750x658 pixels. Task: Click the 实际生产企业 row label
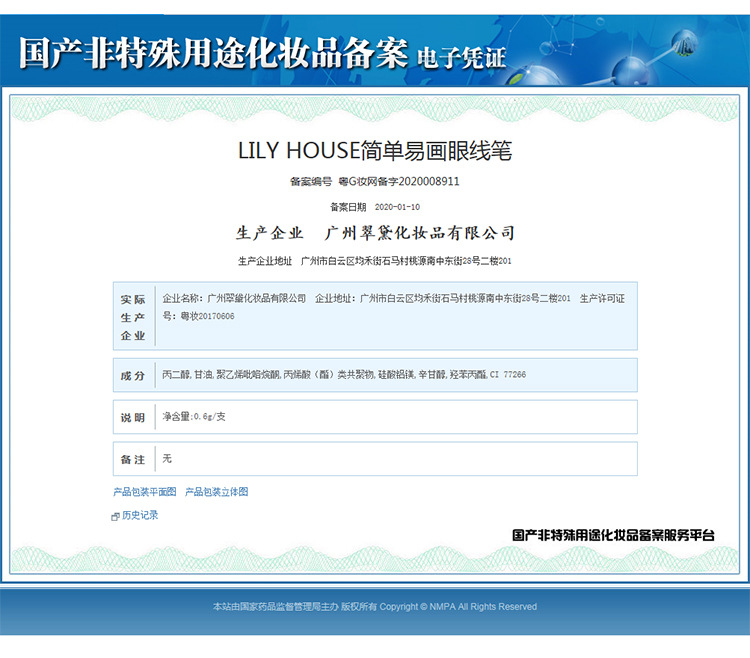[133, 318]
